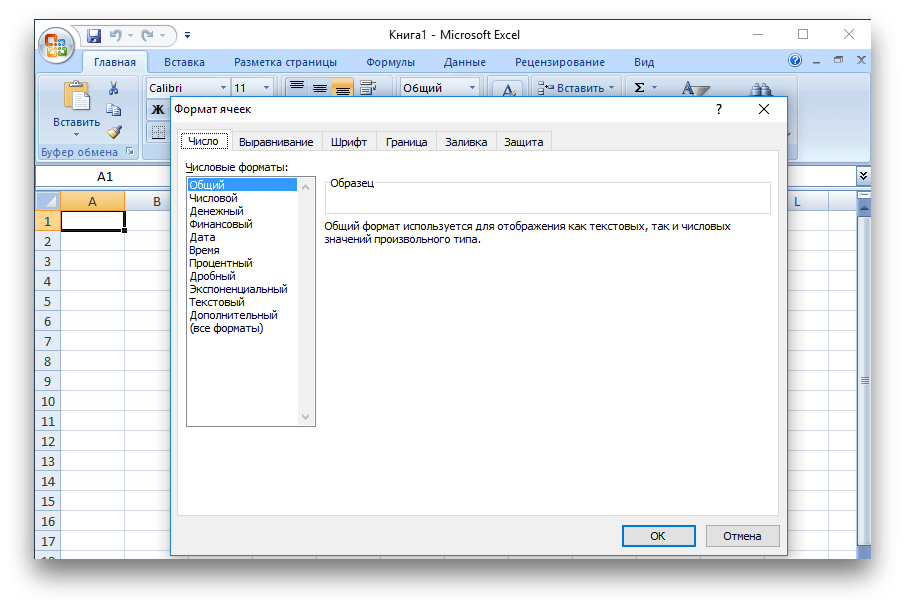Click the Name Box showing A1
This screenshot has height=608, width=905.
click(x=105, y=176)
